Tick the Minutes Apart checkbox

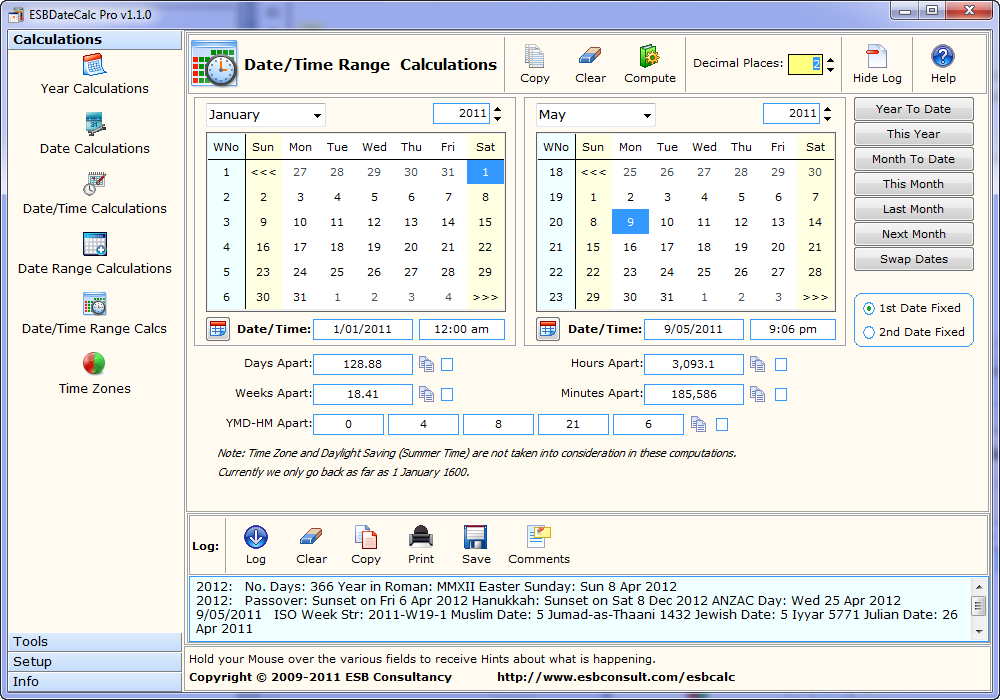(x=781, y=395)
